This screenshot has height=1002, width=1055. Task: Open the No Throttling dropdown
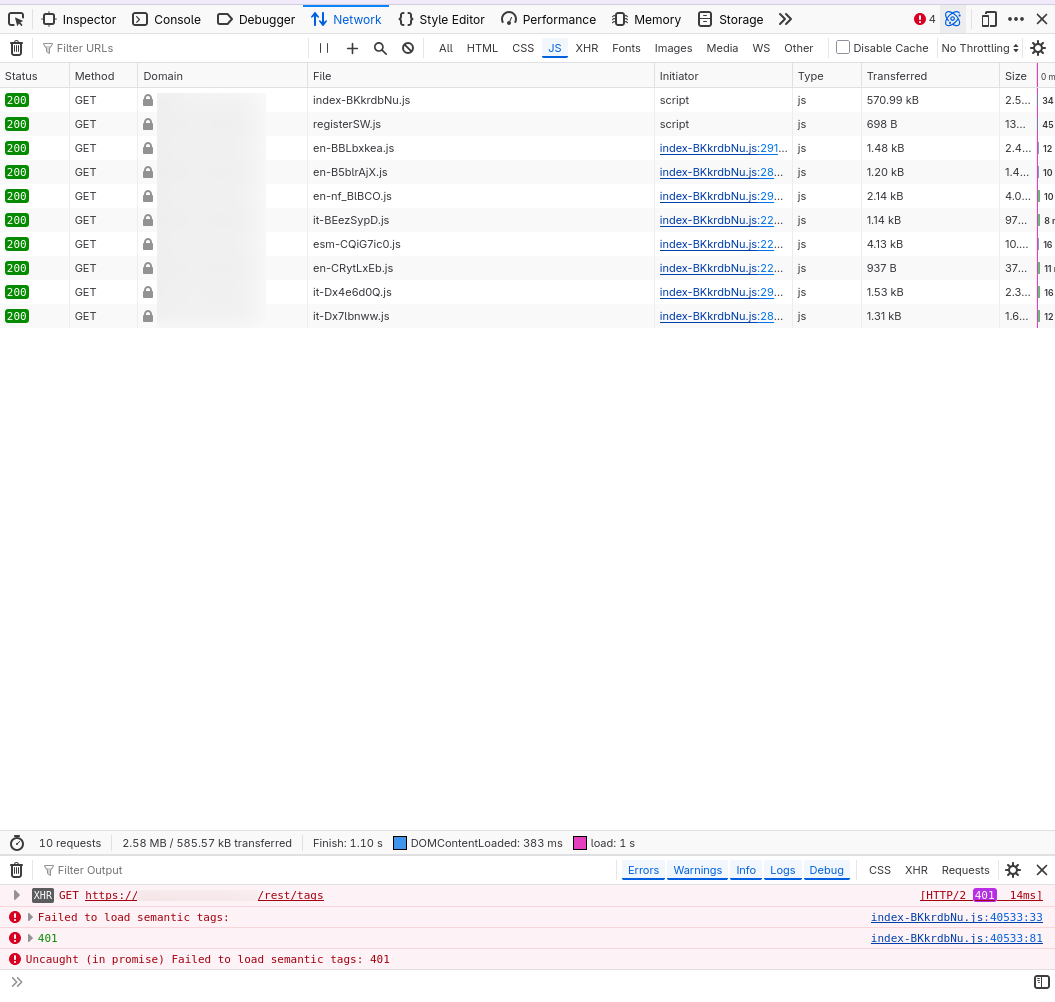[980, 48]
